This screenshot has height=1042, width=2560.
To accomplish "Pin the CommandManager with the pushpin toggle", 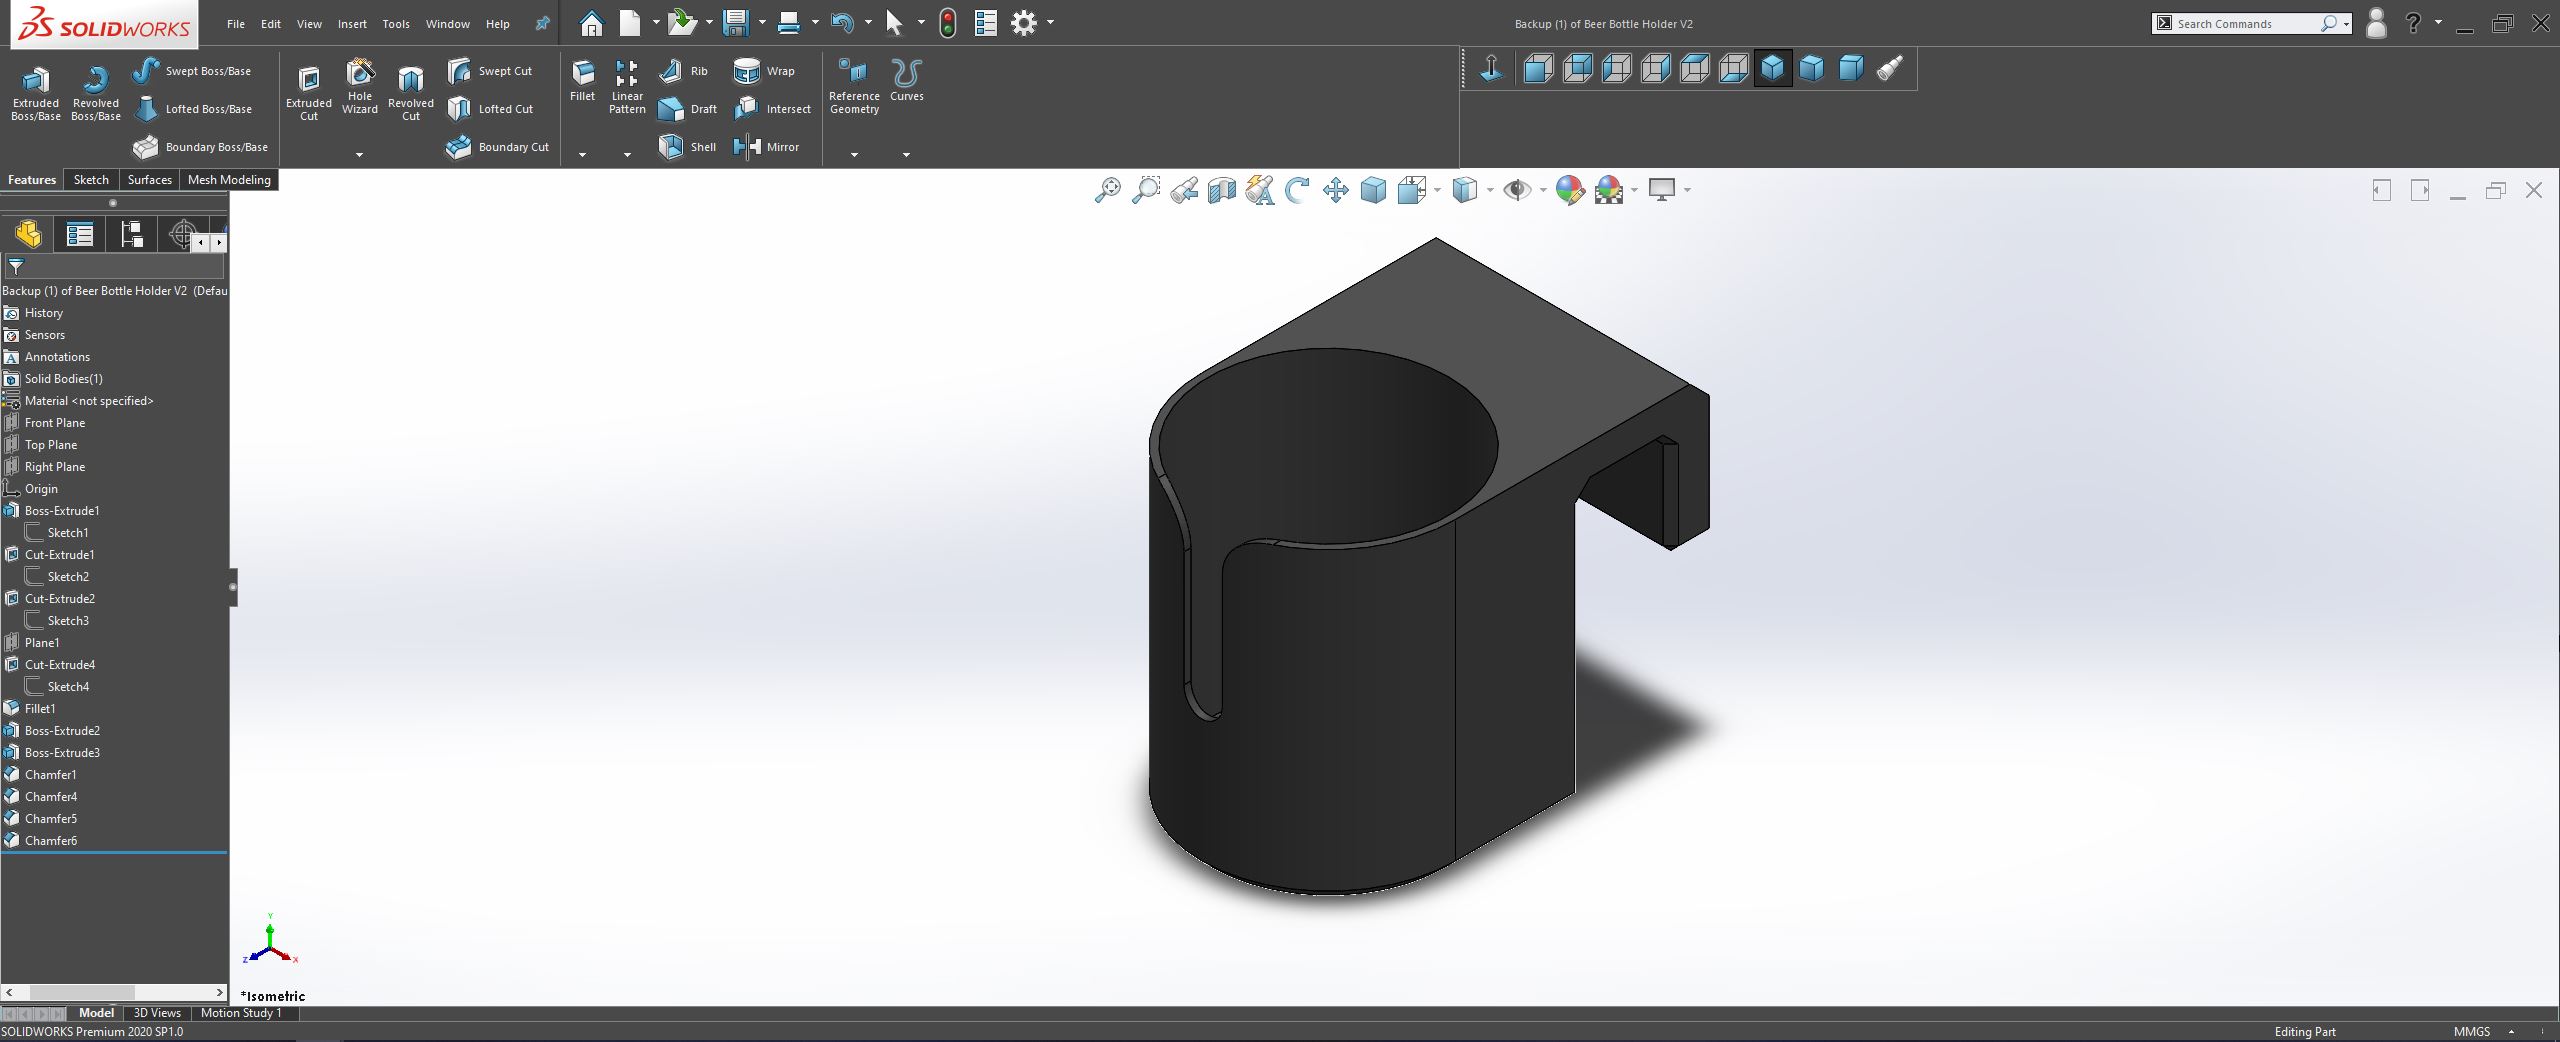I will click(541, 23).
